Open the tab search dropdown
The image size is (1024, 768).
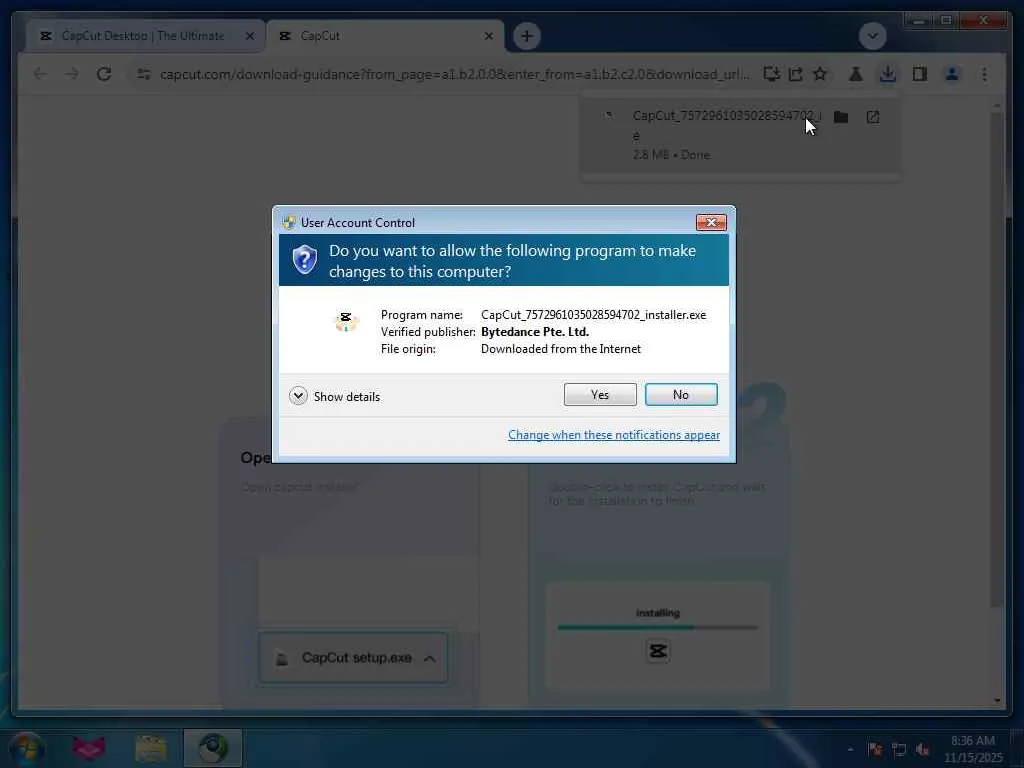pos(872,36)
